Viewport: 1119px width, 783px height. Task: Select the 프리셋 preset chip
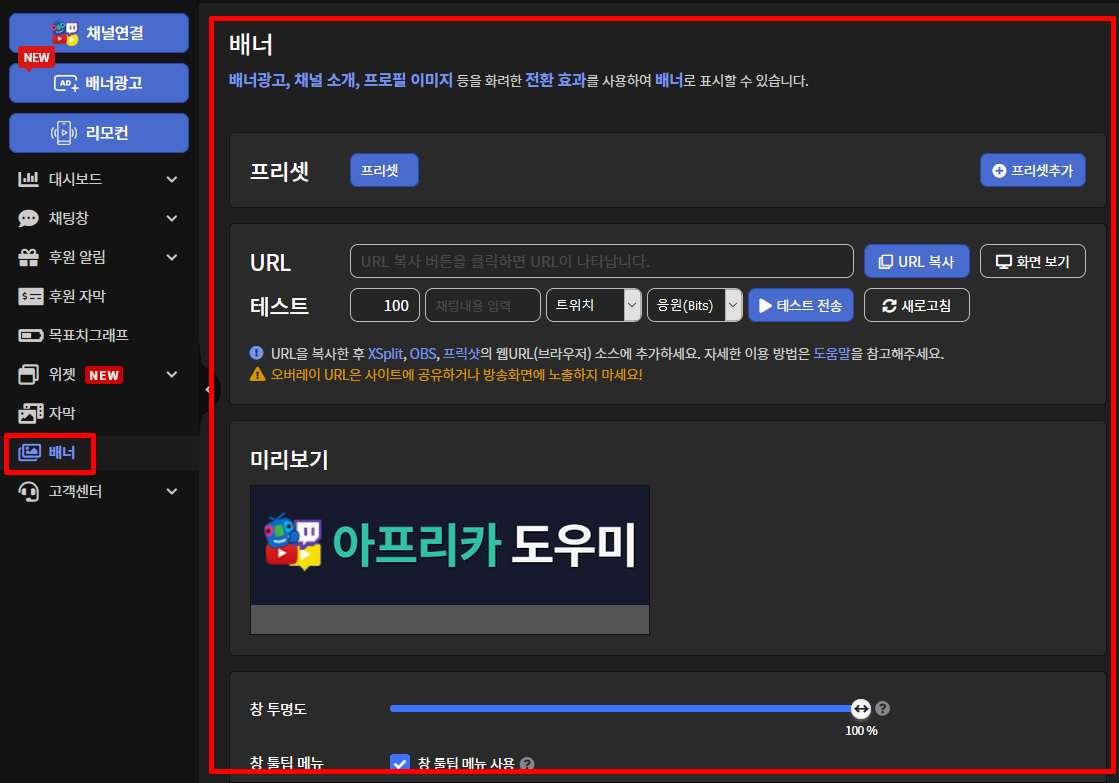pos(384,171)
